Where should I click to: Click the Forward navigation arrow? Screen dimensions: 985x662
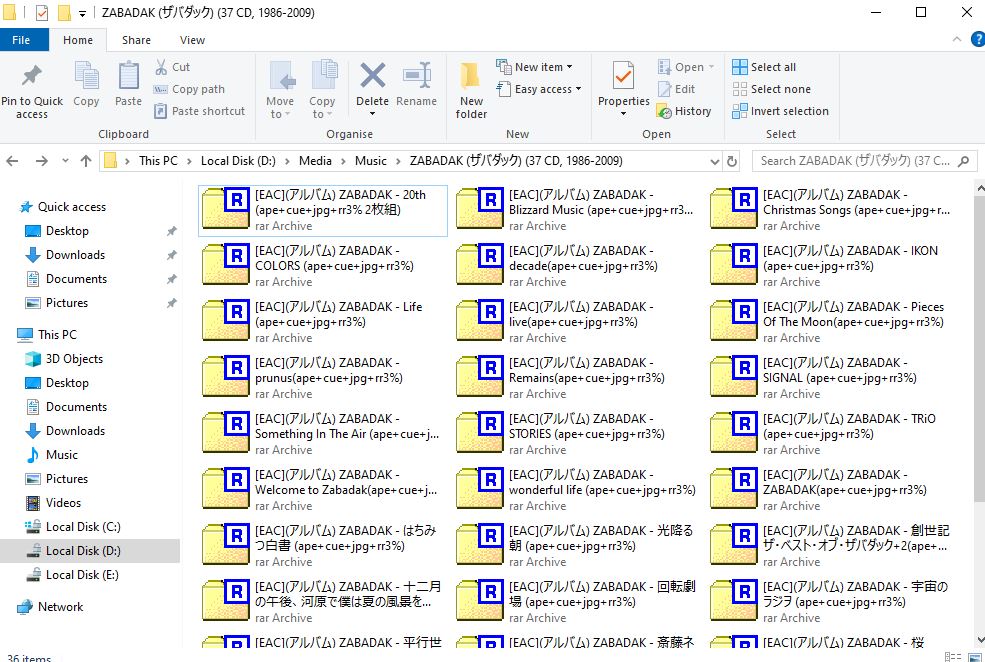click(x=41, y=161)
